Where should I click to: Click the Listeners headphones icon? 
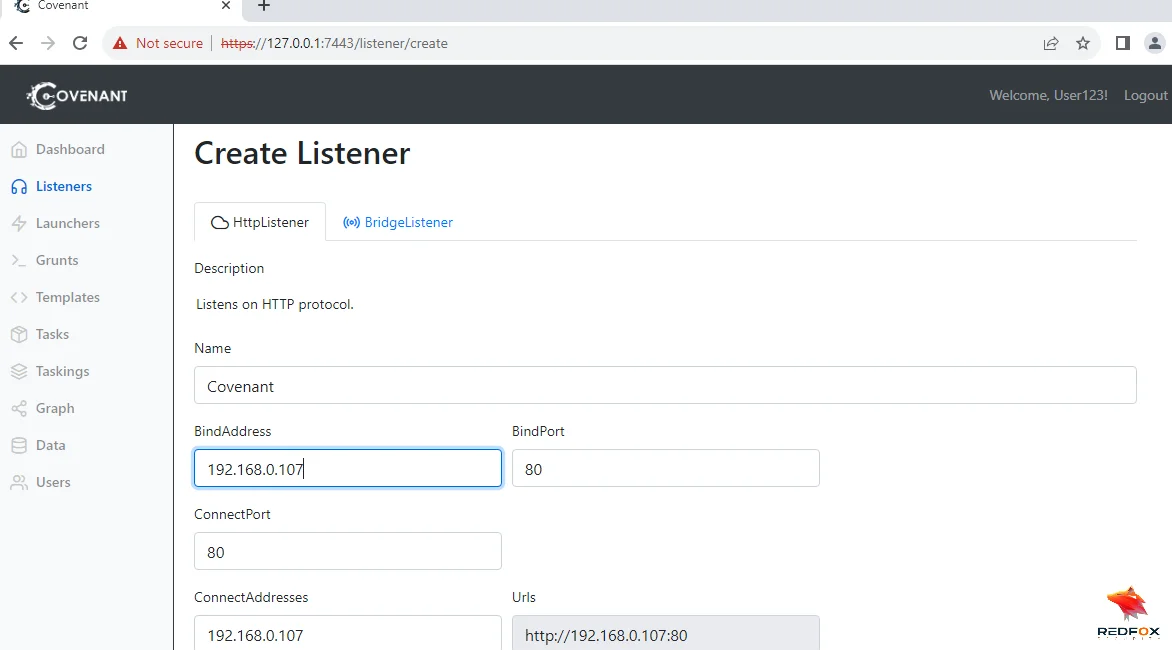click(18, 187)
